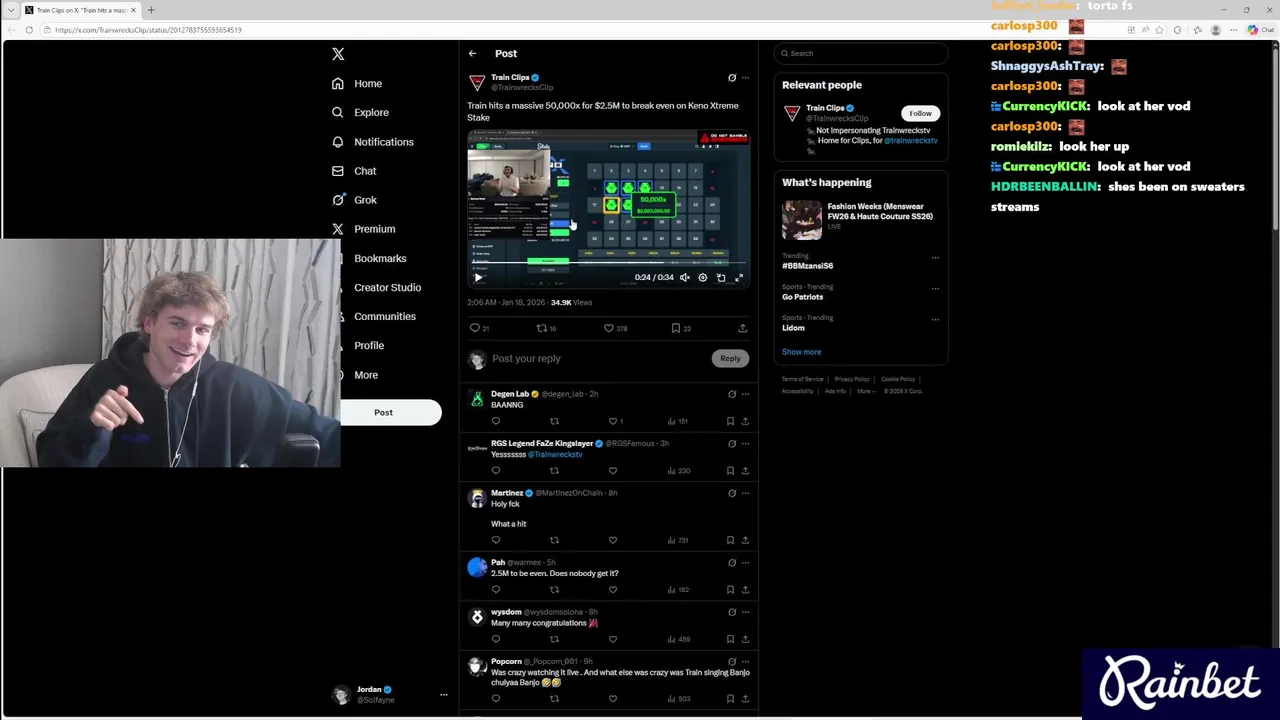Click the browser address bar

click(580, 30)
